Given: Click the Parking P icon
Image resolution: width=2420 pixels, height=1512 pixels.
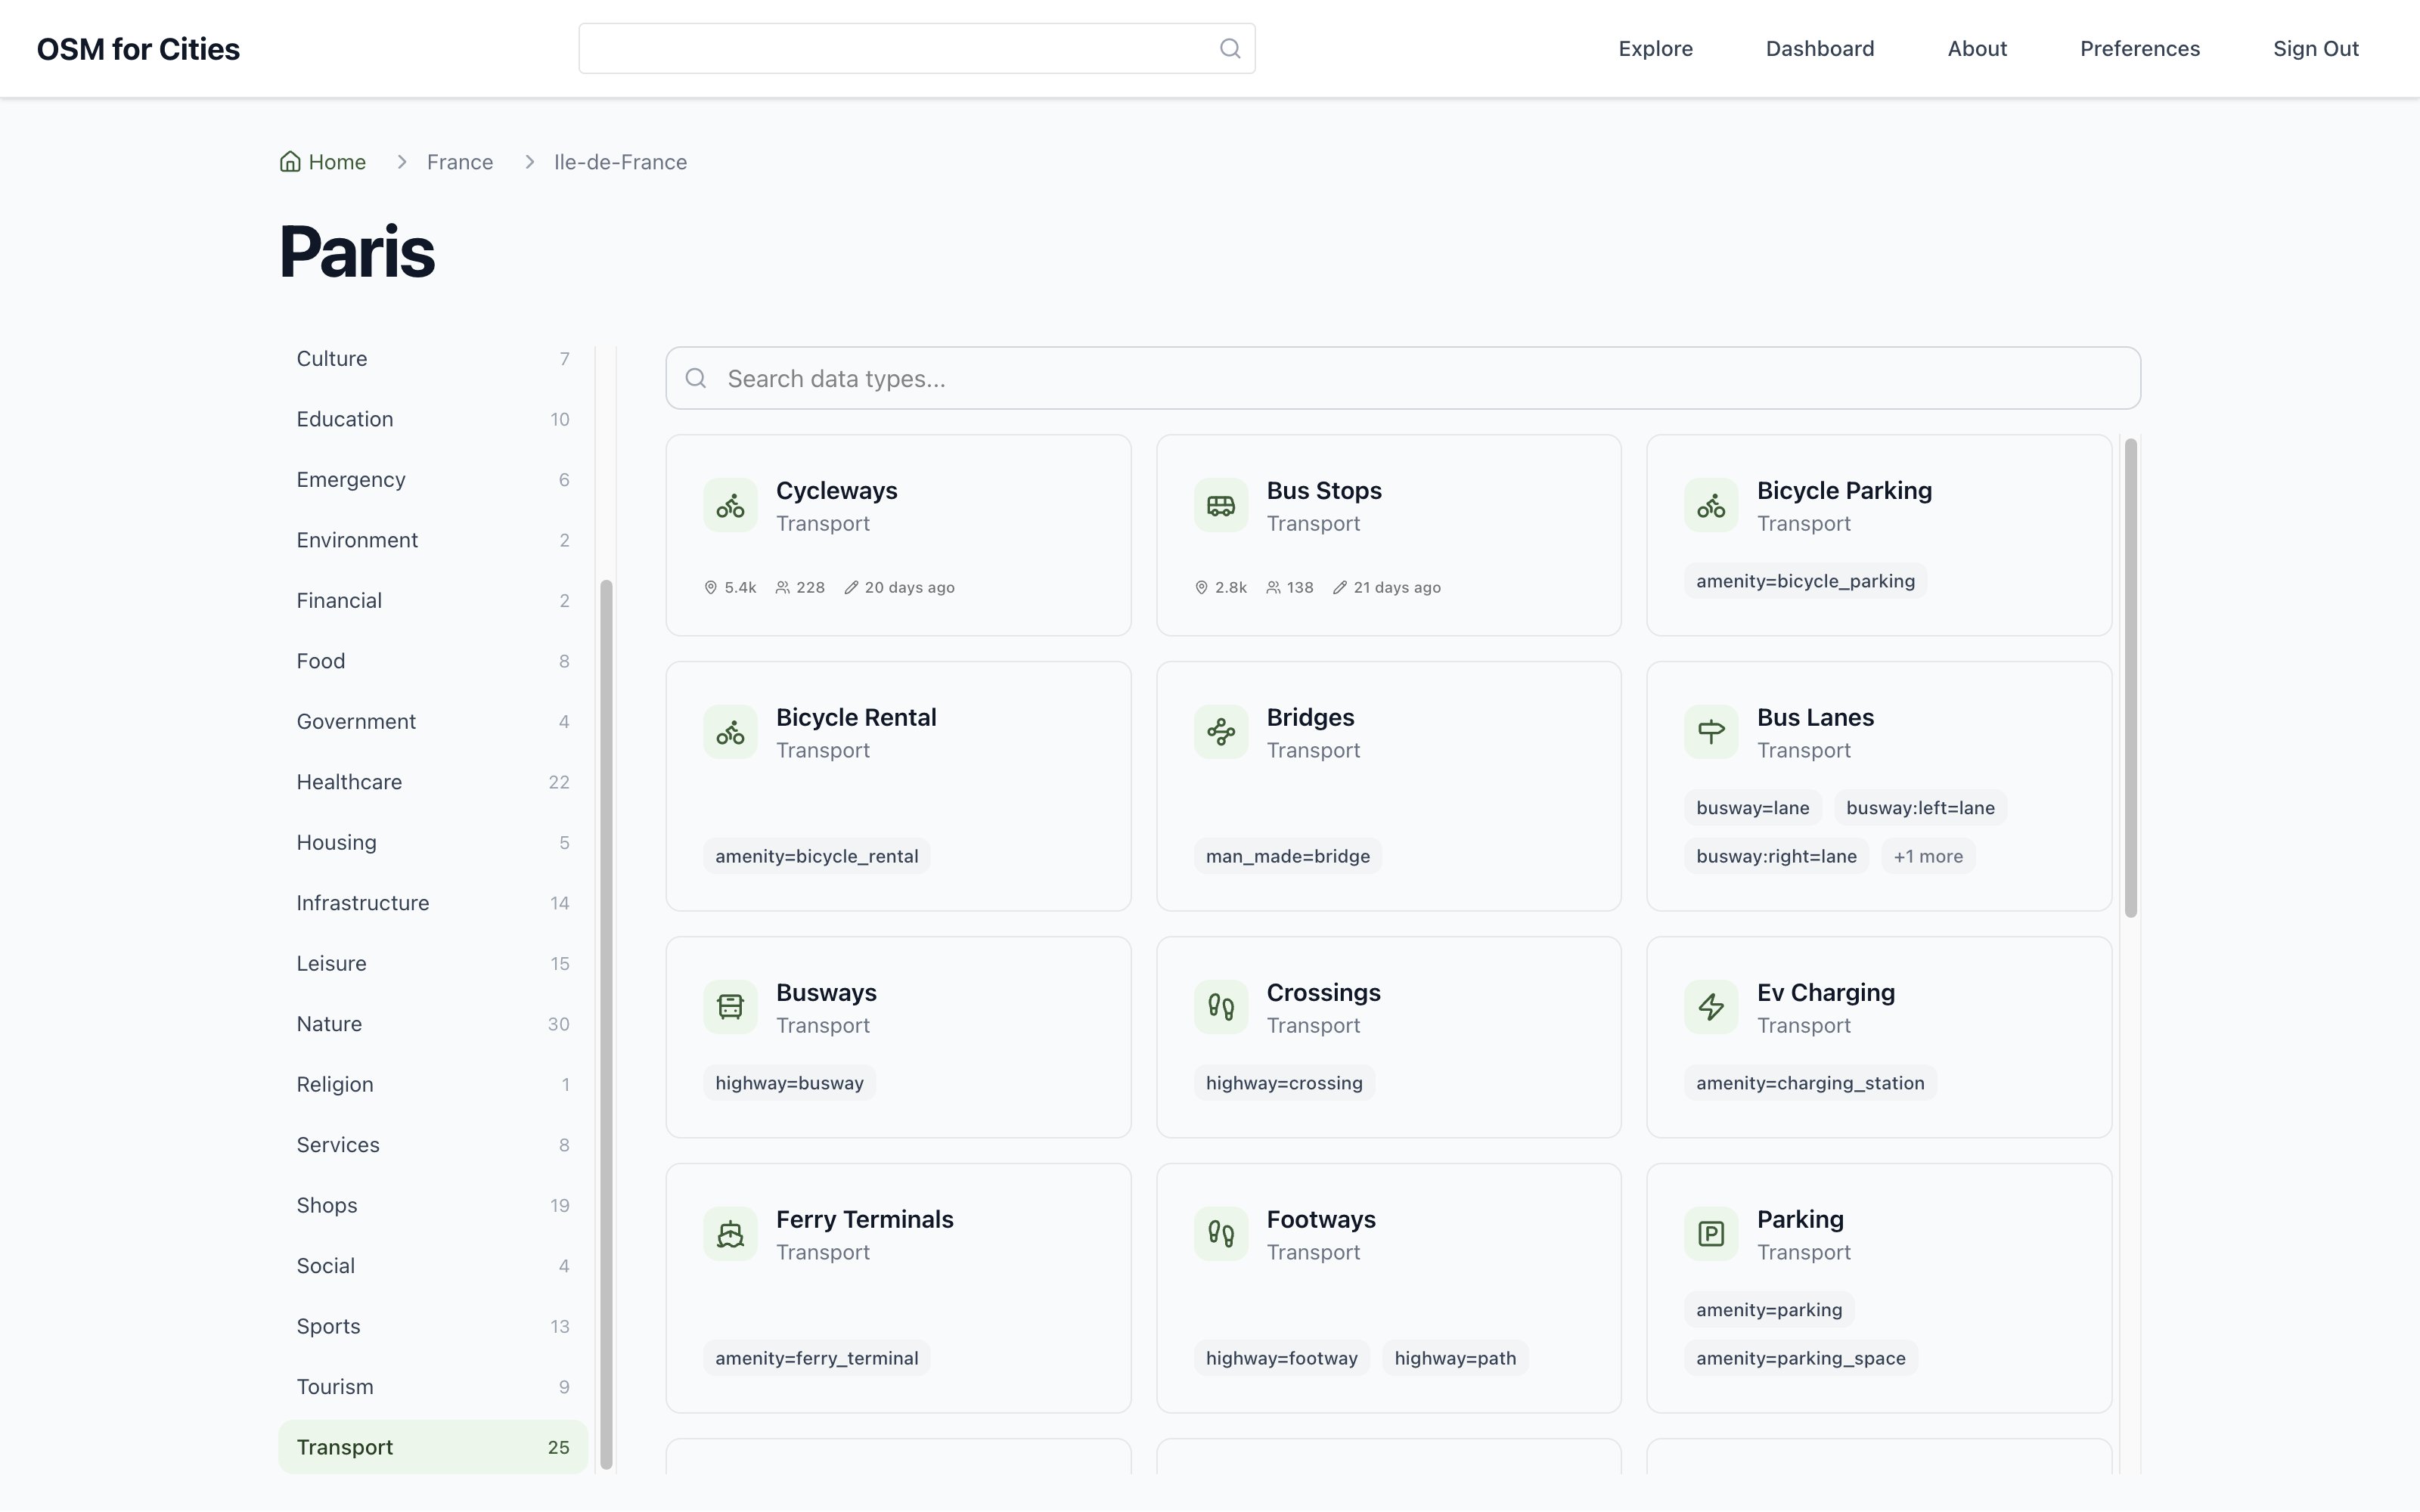Looking at the screenshot, I should click(1711, 1234).
